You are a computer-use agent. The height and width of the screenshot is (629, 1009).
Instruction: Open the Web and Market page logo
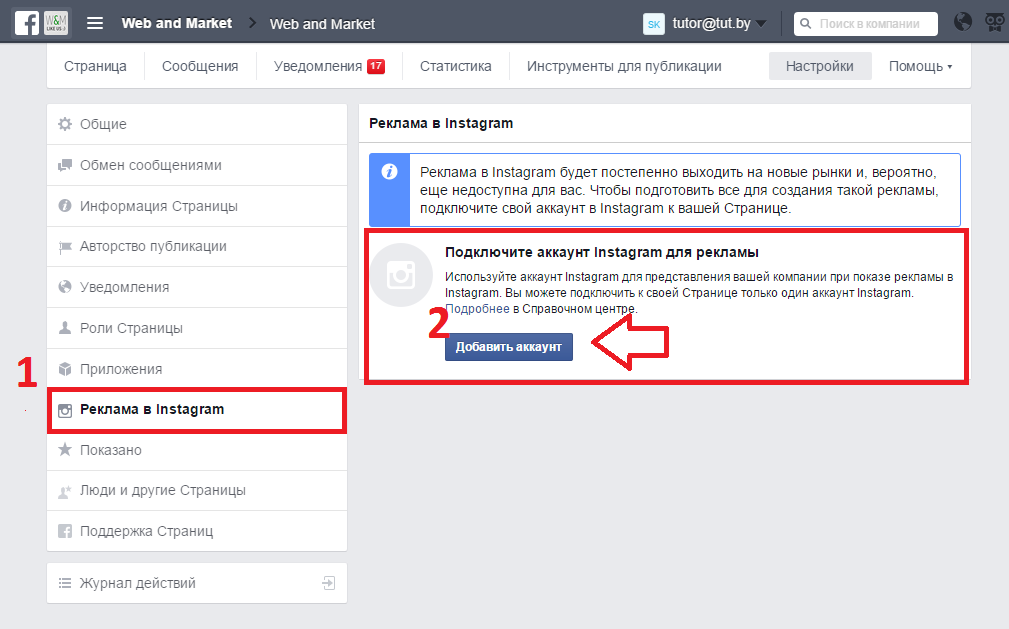[x=56, y=23]
